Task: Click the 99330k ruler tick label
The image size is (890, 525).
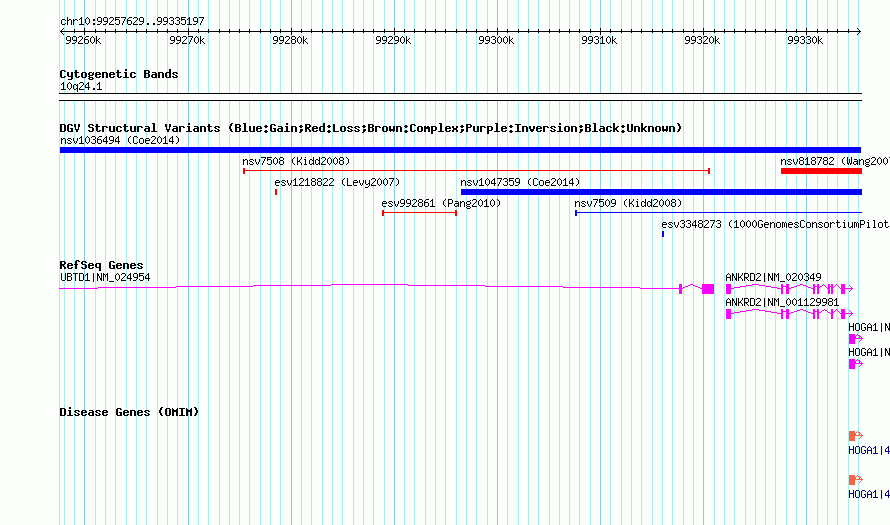Action: [805, 40]
